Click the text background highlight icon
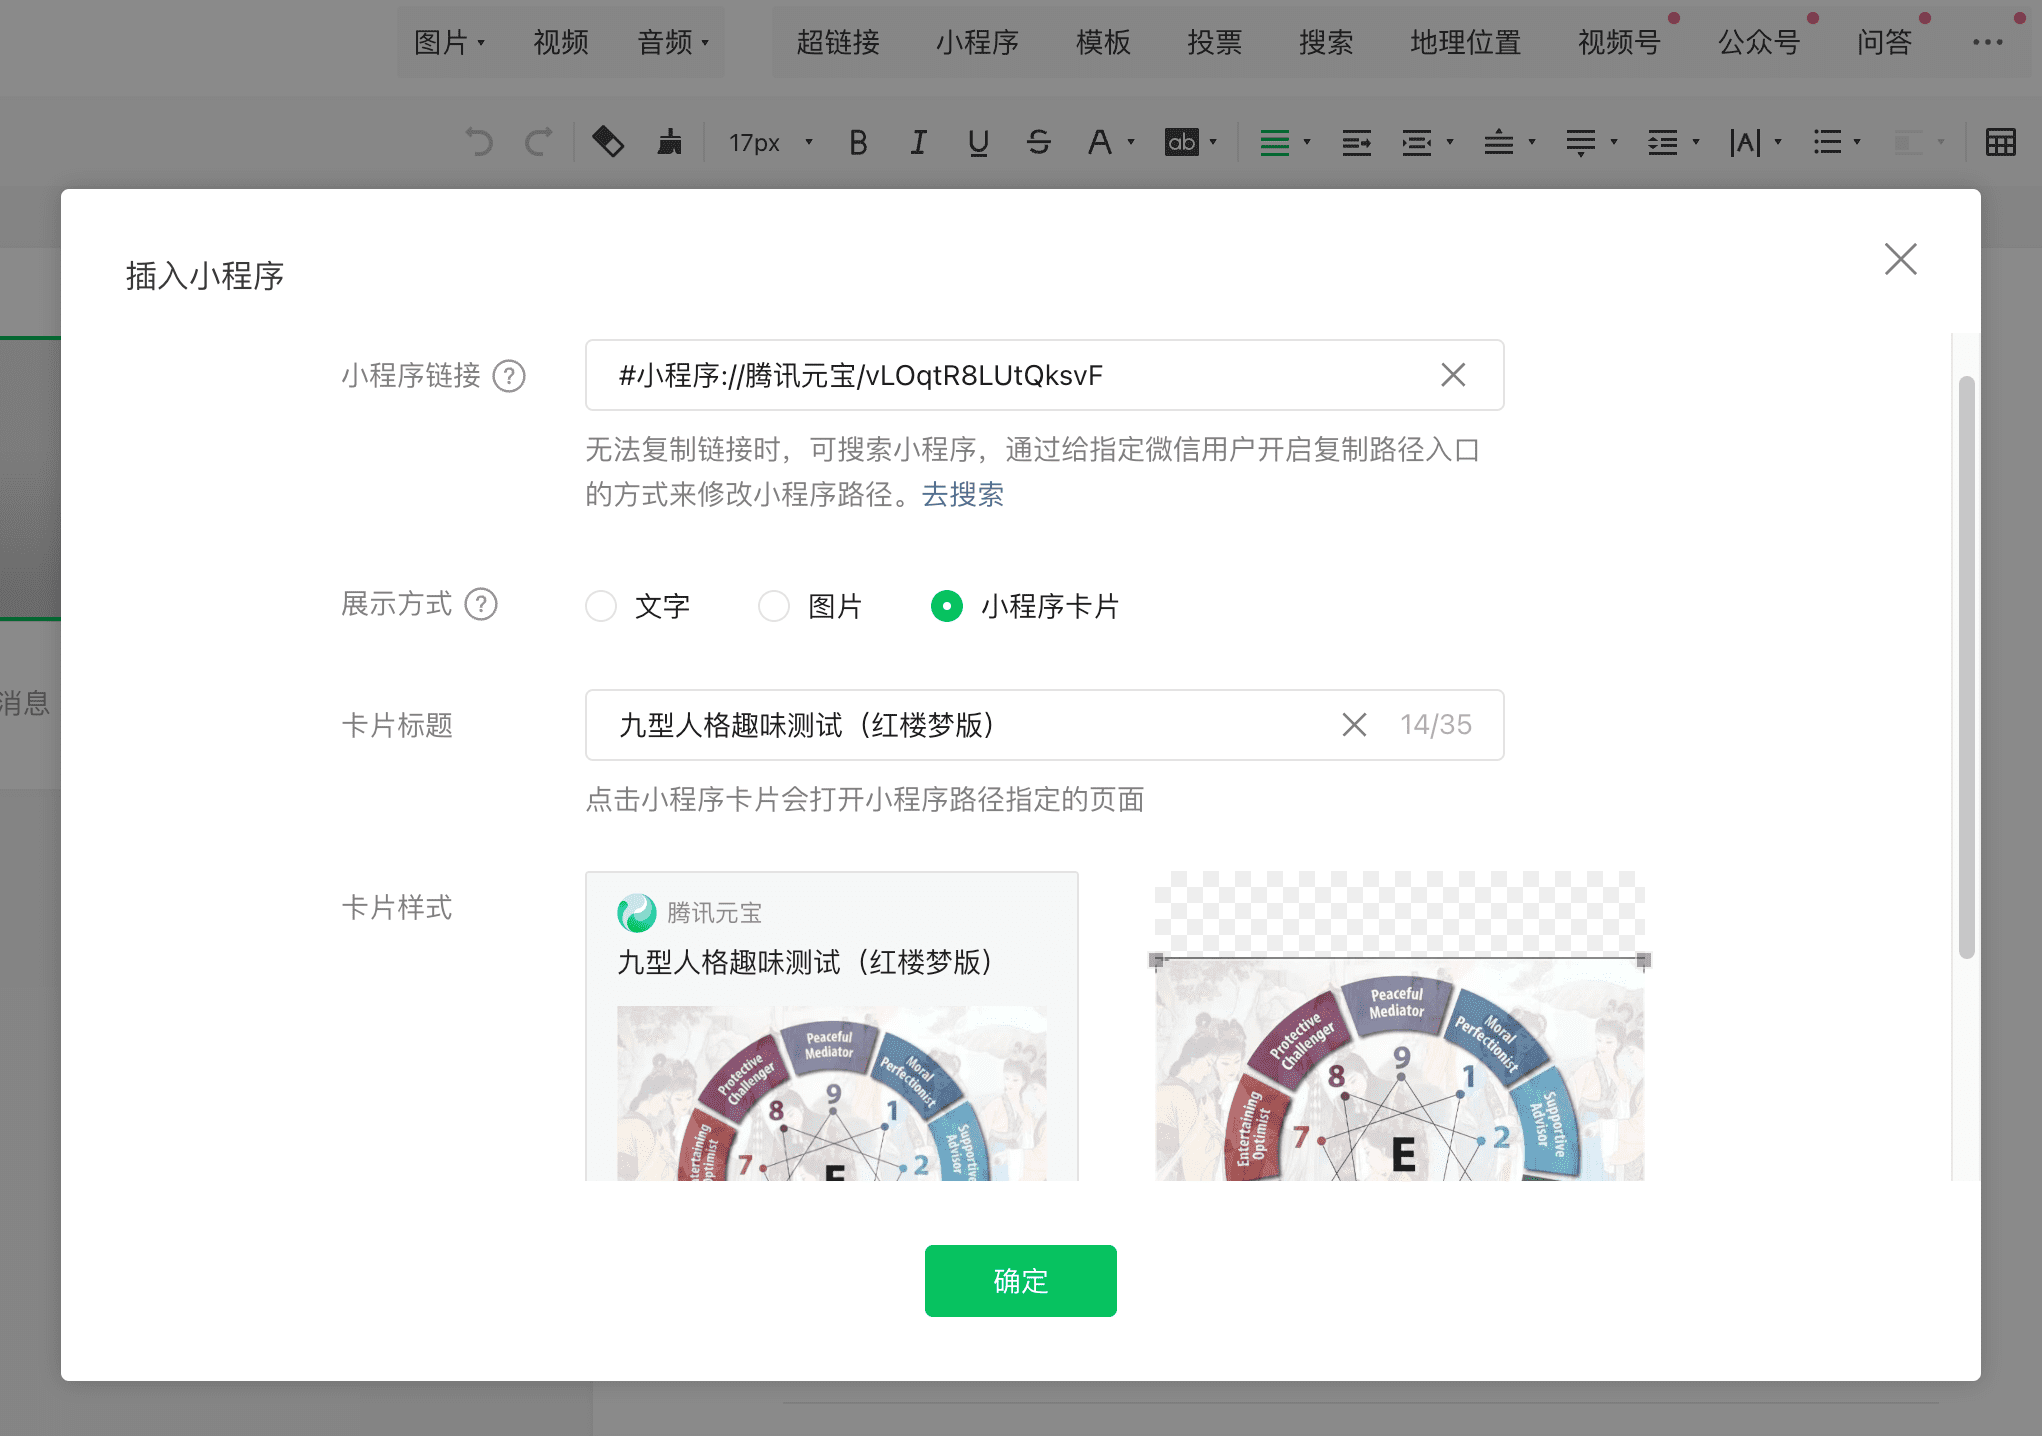Screen dimensions: 2042x1436 1182,142
